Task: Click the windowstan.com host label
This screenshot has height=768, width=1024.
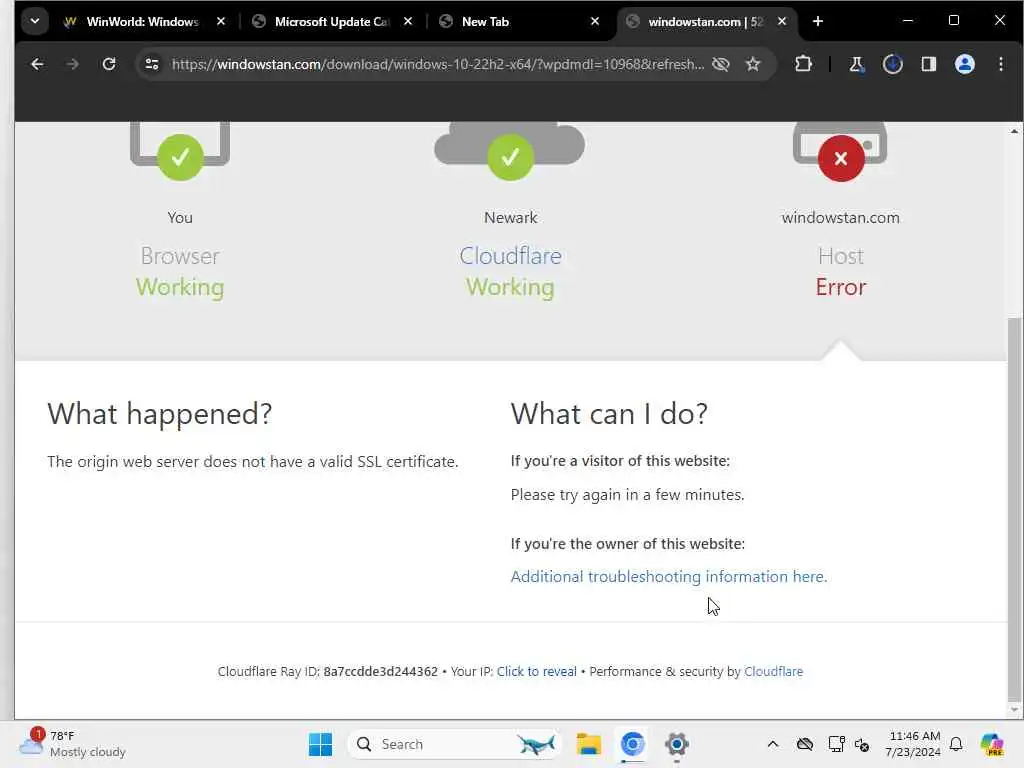Action: pos(840,217)
